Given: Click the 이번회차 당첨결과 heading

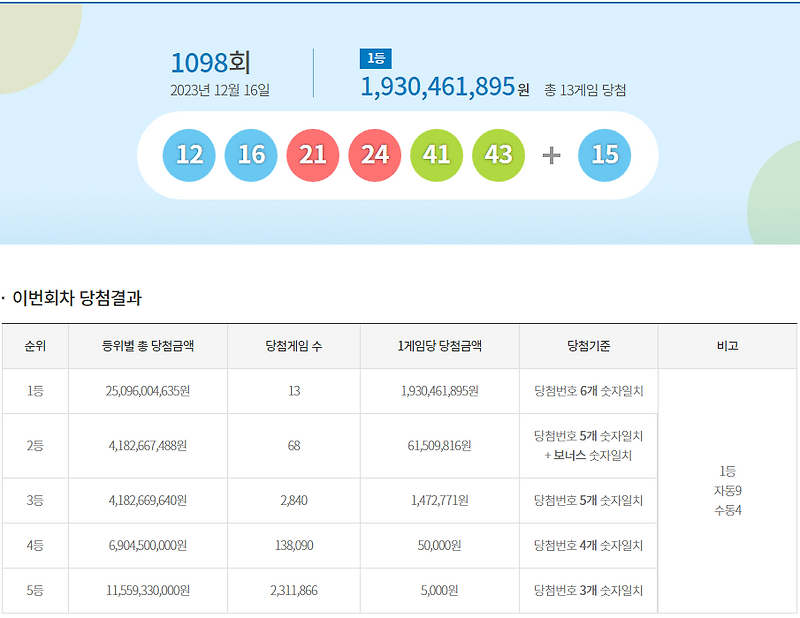Looking at the screenshot, I should (x=77, y=298).
